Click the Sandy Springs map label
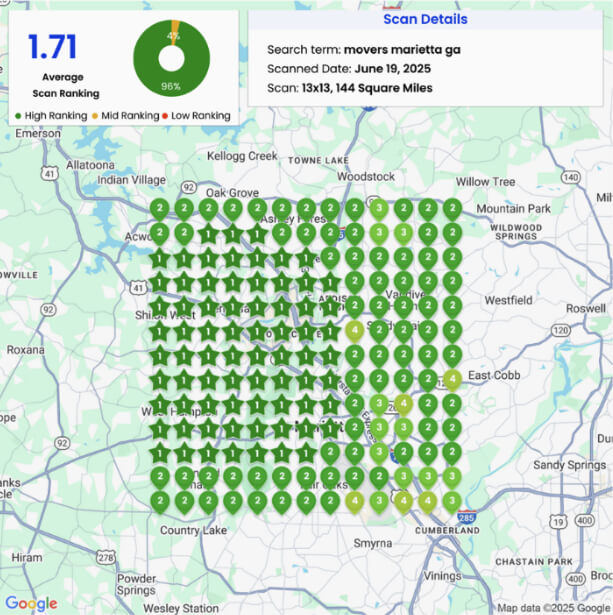Viewport: 613px width, 615px height. 569,466
